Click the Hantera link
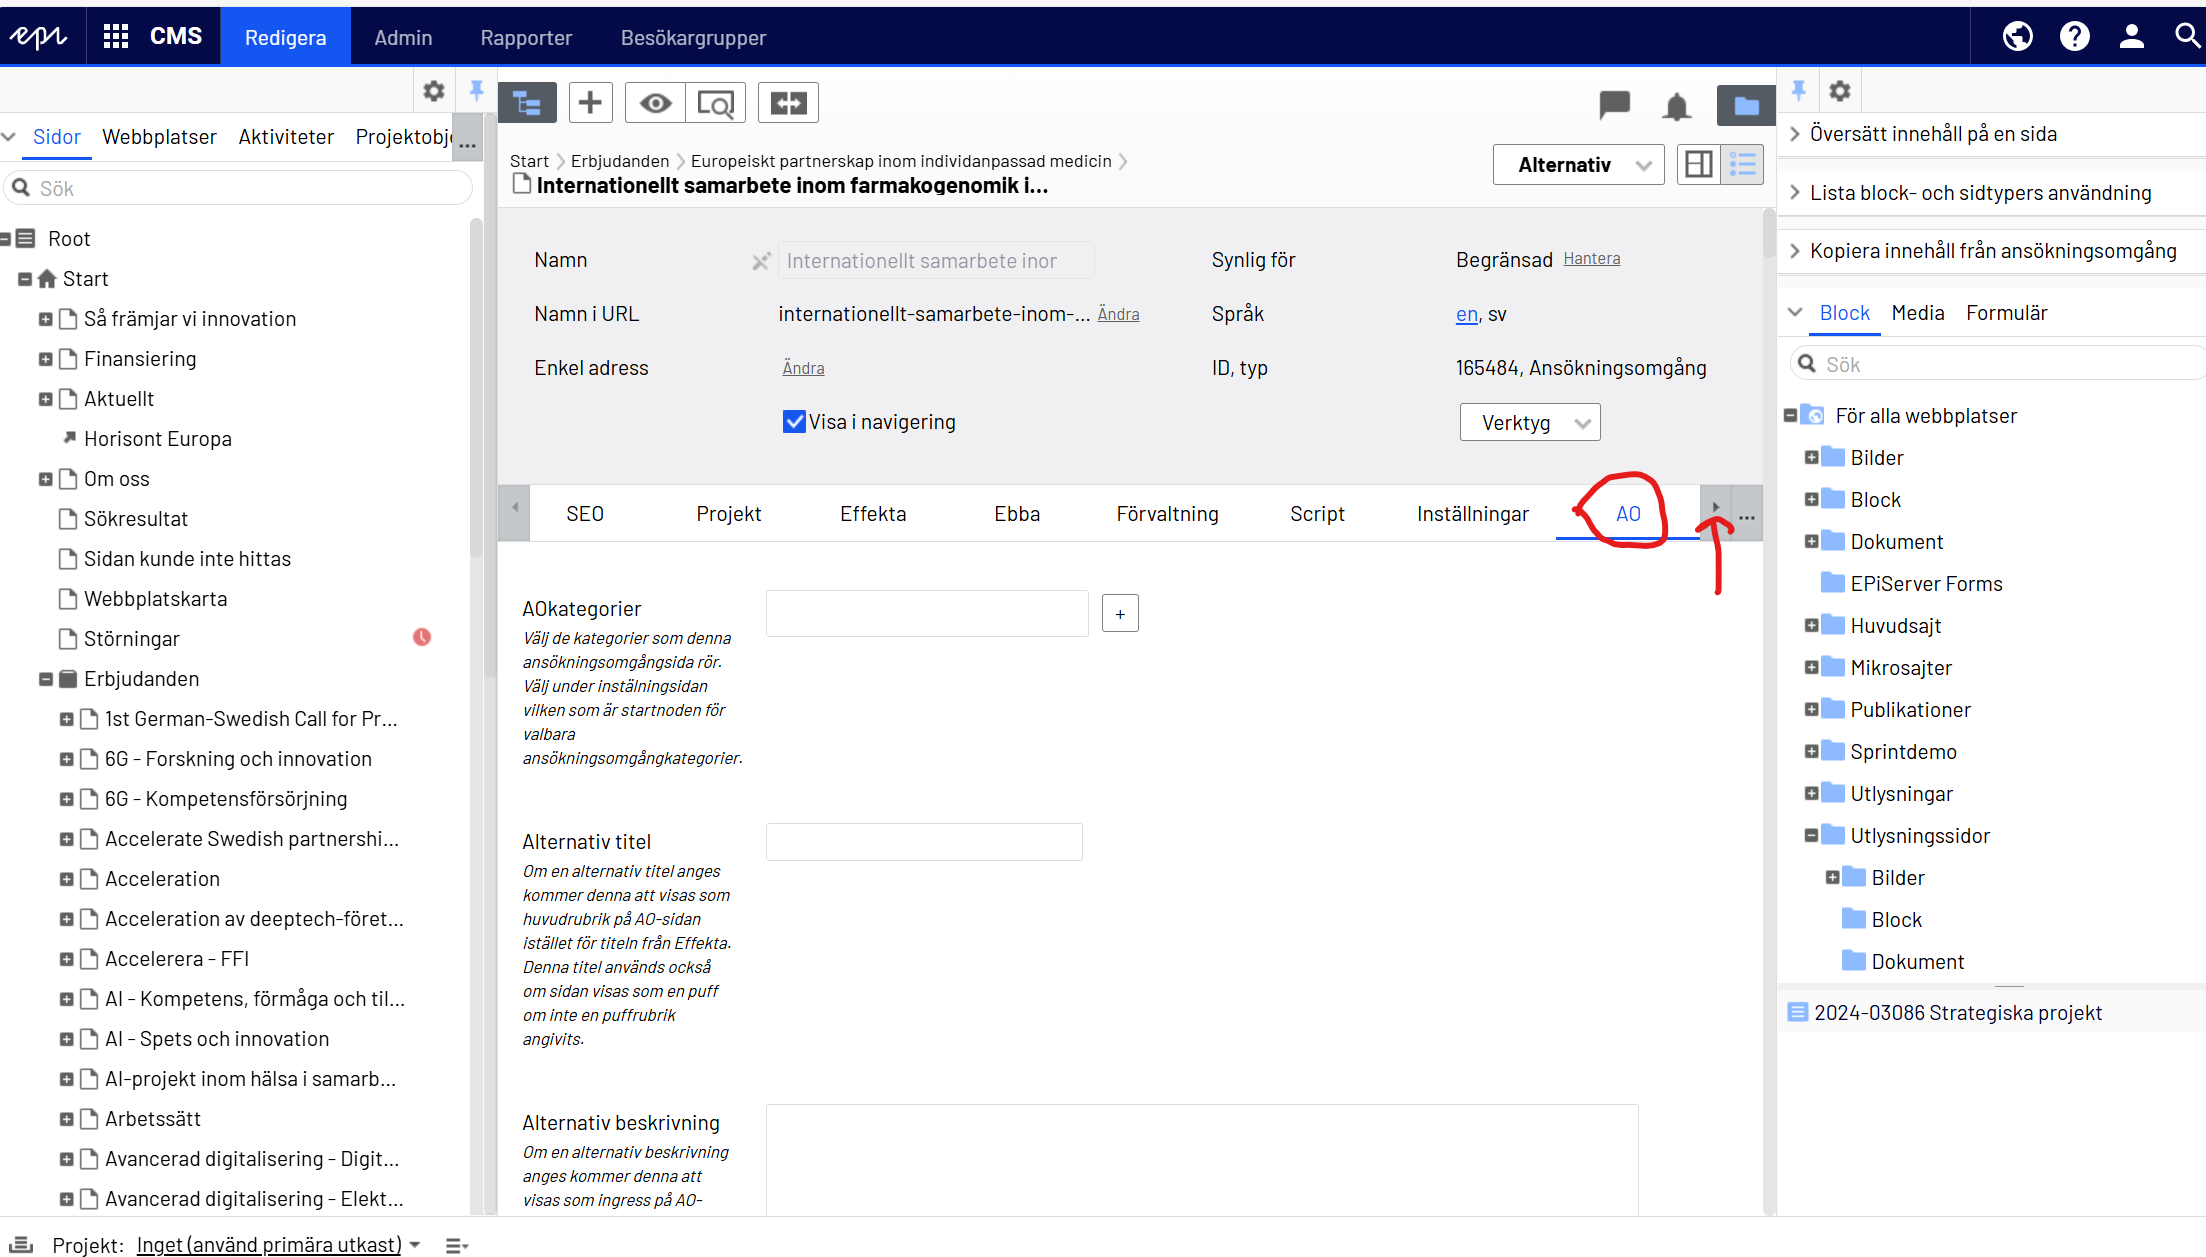Viewport: 2206px width, 1257px height. [1591, 259]
